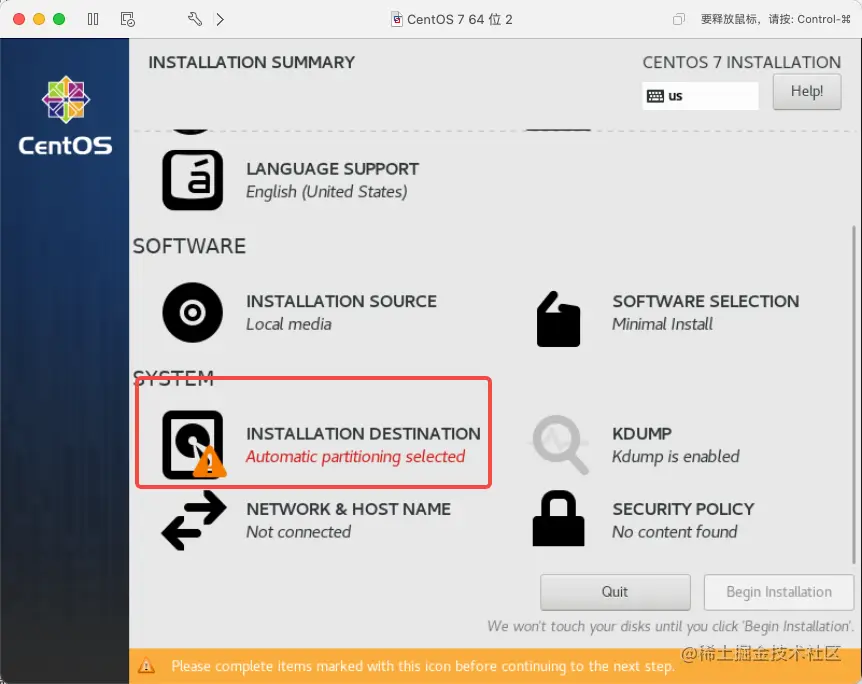This screenshot has height=684, width=862.
Task: Click 'Kdump is enabled' text
Action: pos(676,456)
